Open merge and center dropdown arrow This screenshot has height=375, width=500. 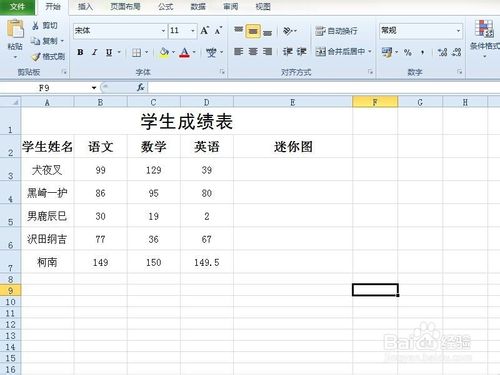370,52
